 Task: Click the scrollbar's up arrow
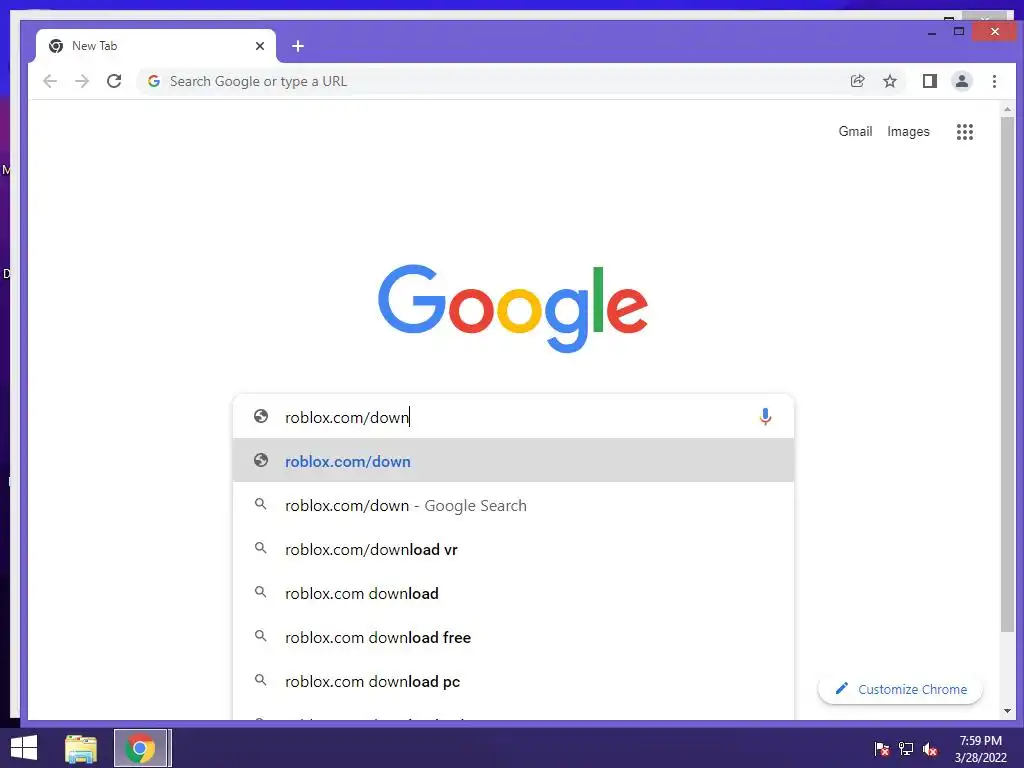pos(1007,109)
